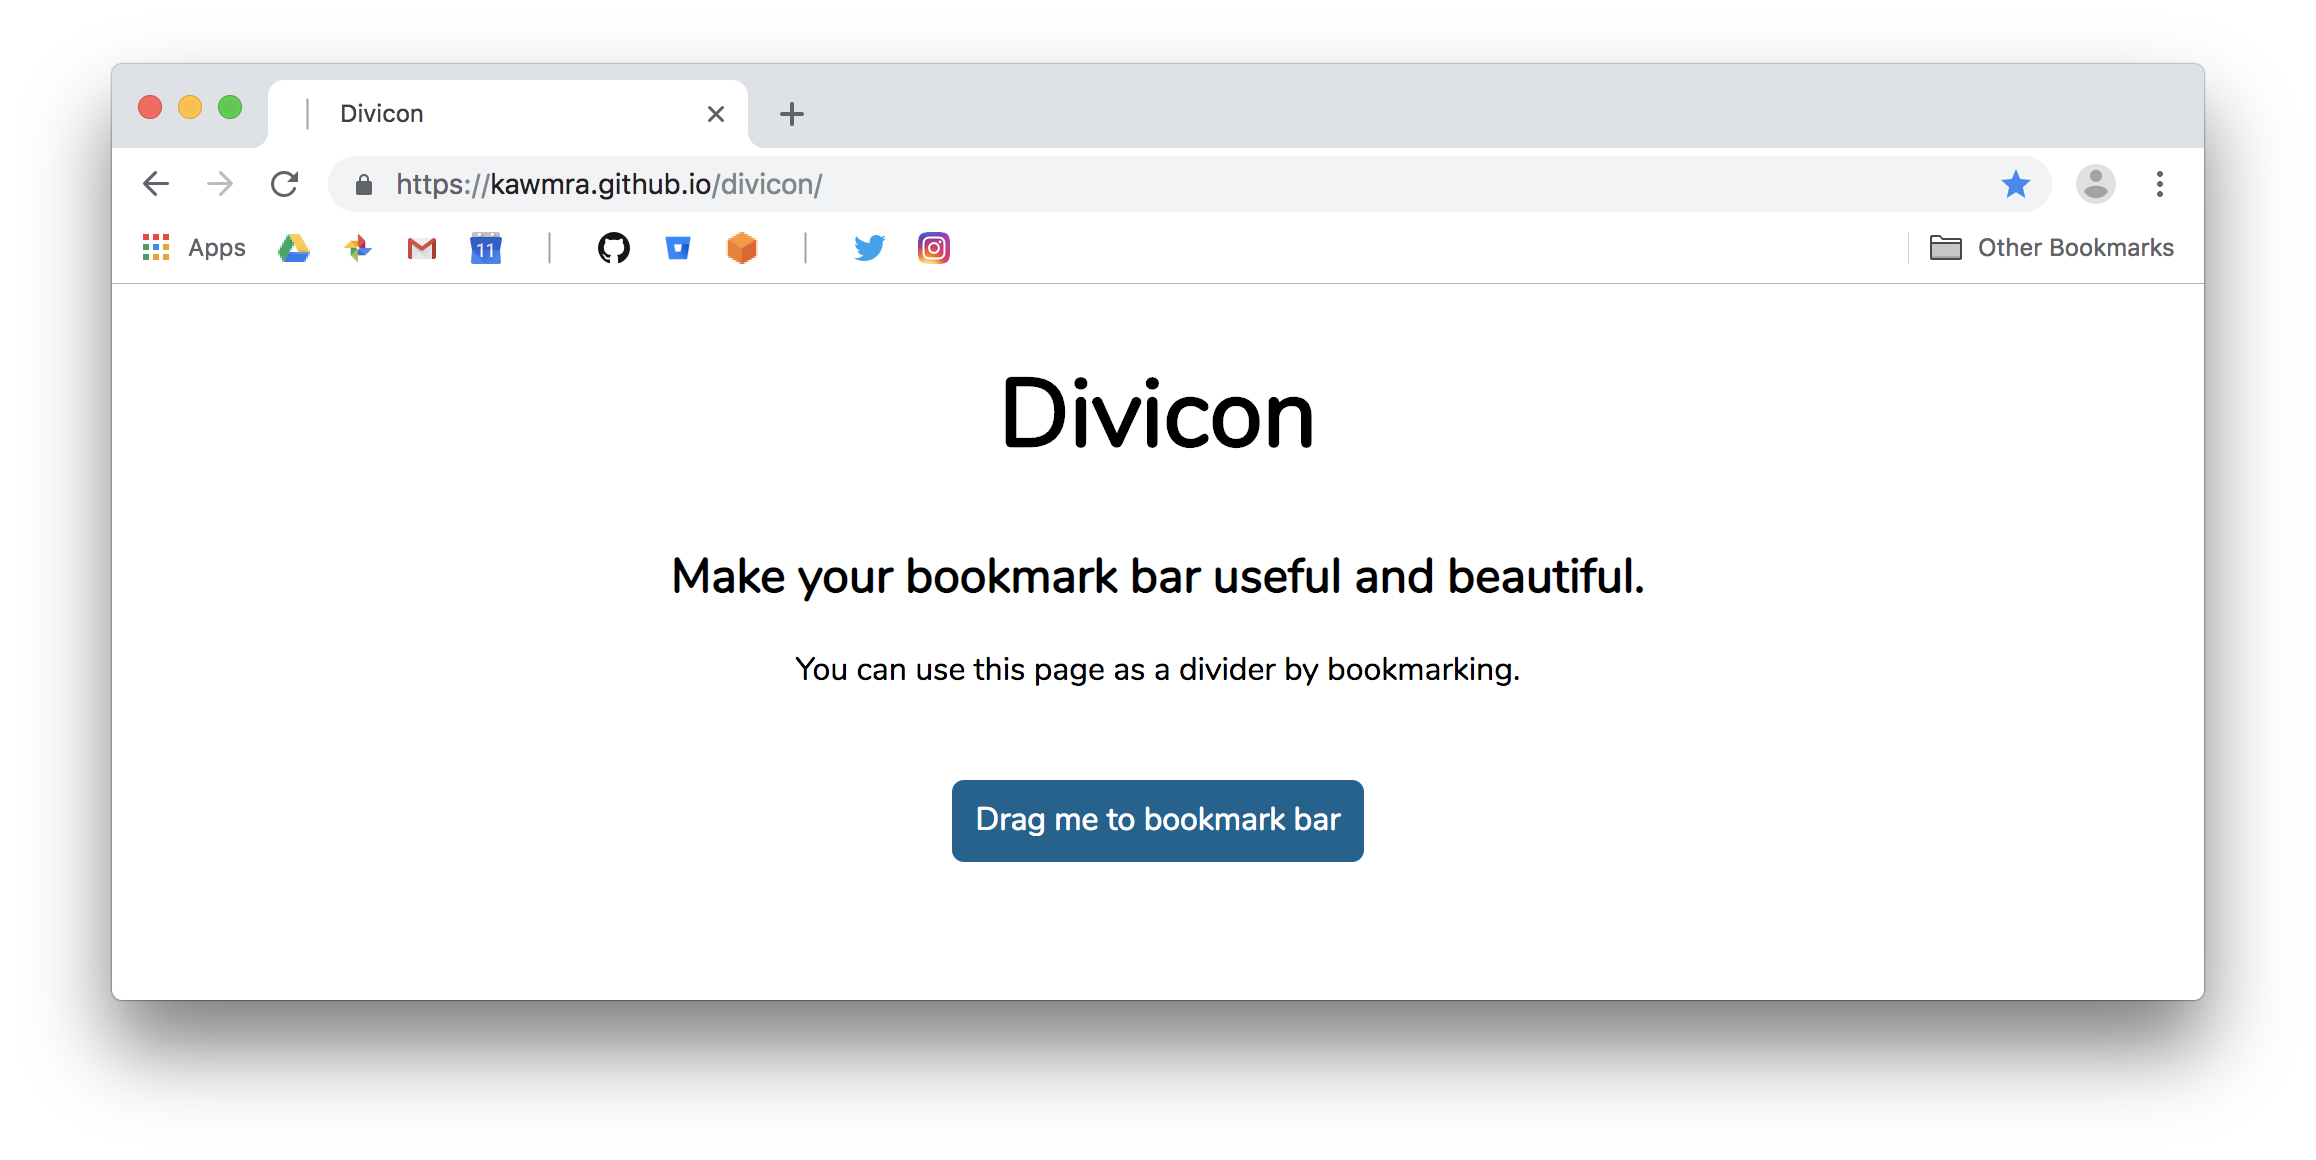
Task: Click Drag me to bookmark bar button
Action: point(1157,820)
